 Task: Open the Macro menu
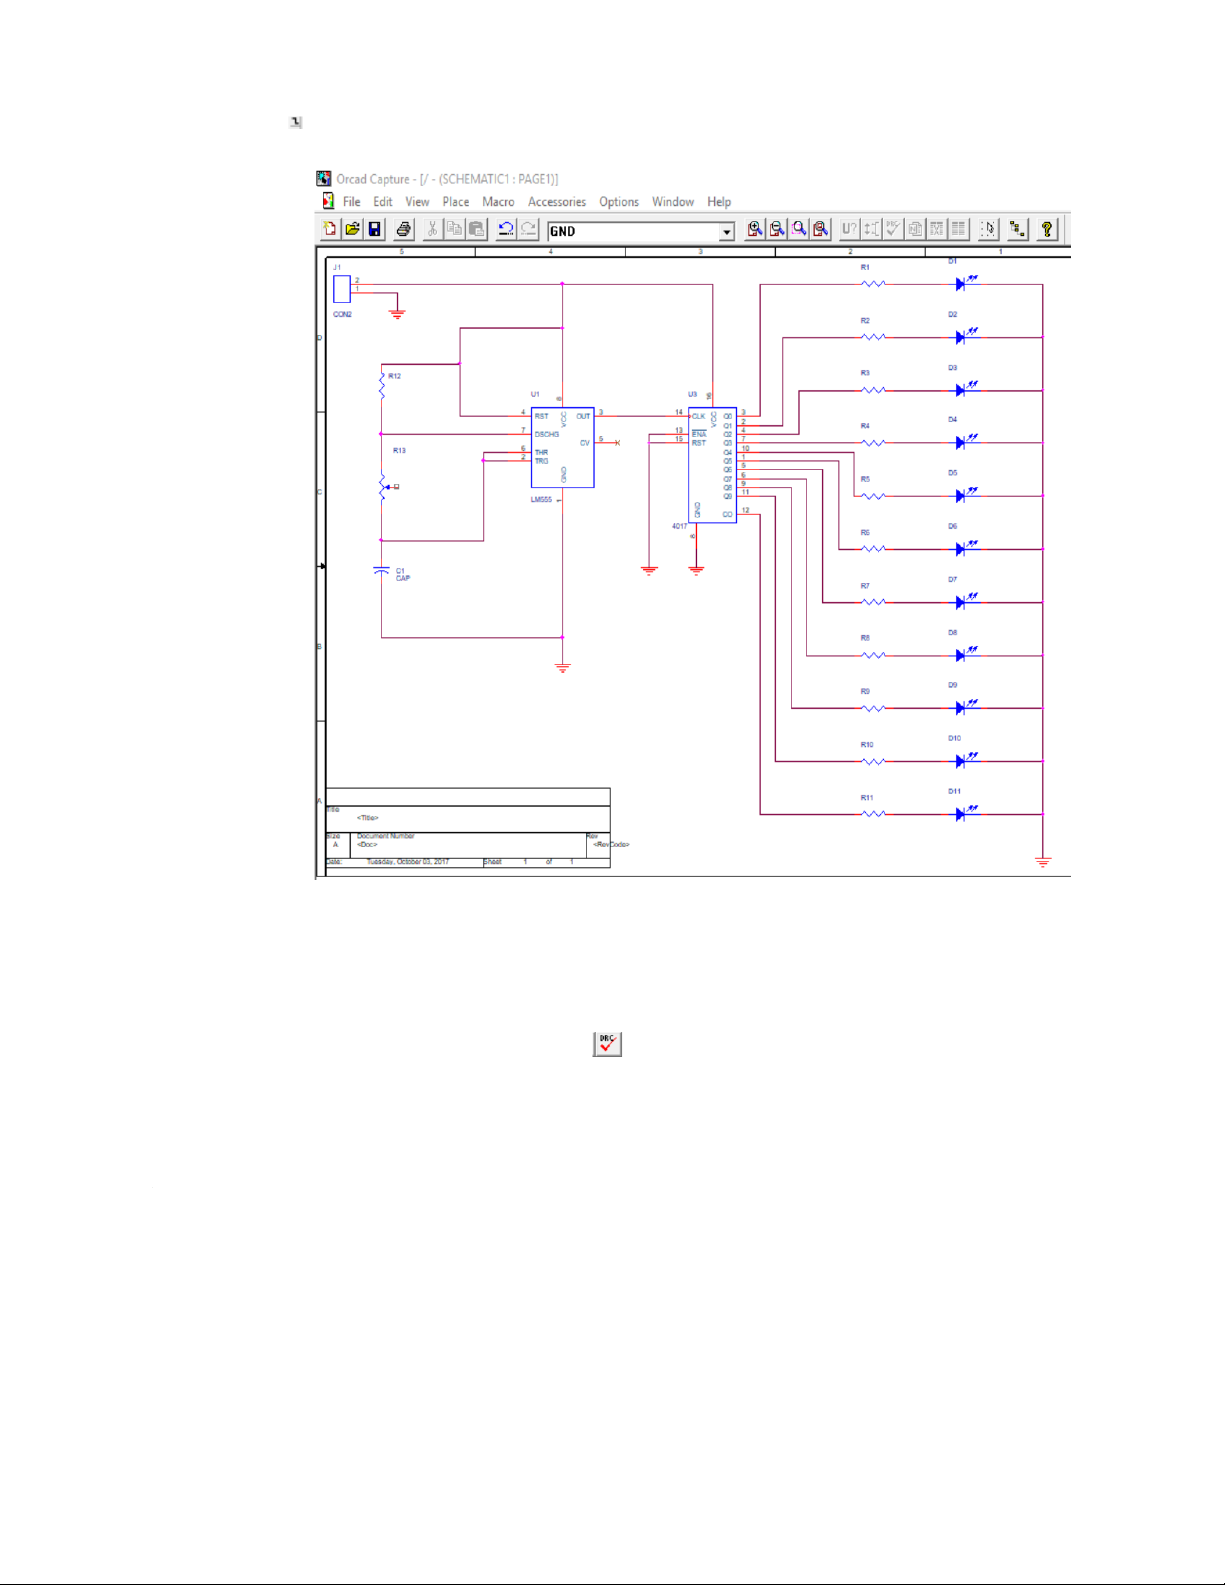498,202
